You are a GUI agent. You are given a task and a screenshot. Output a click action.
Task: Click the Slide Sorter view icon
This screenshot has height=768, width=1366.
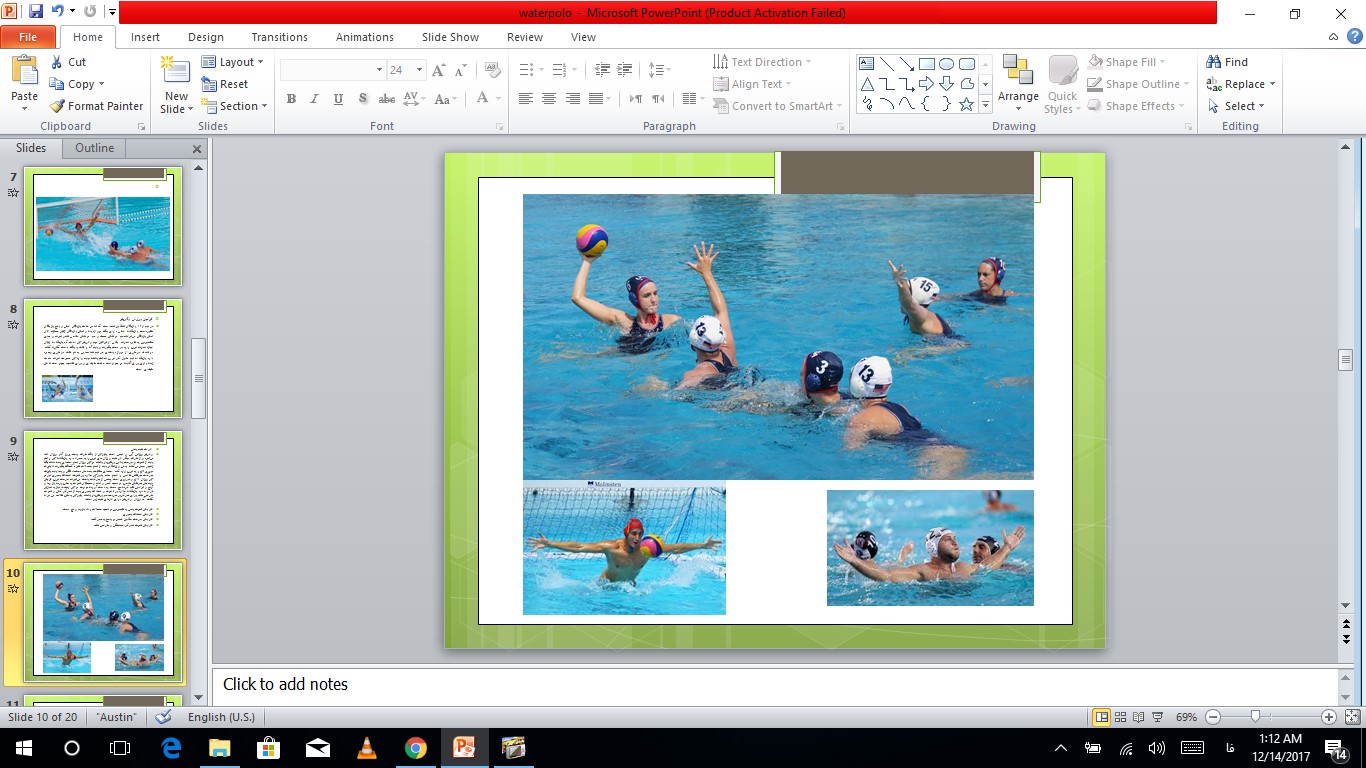coord(1121,717)
